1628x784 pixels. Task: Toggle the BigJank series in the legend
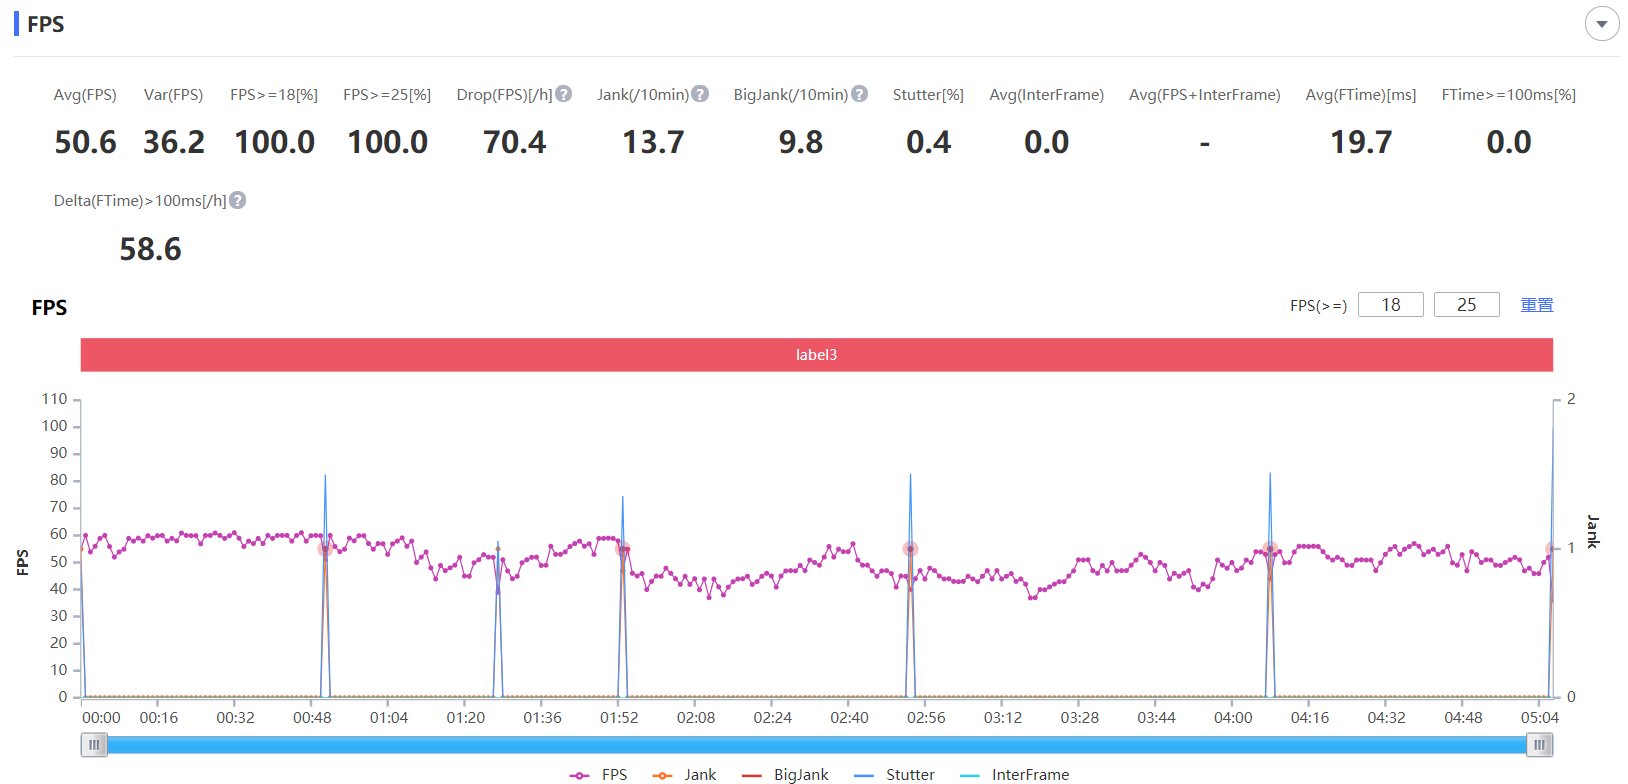click(x=786, y=774)
